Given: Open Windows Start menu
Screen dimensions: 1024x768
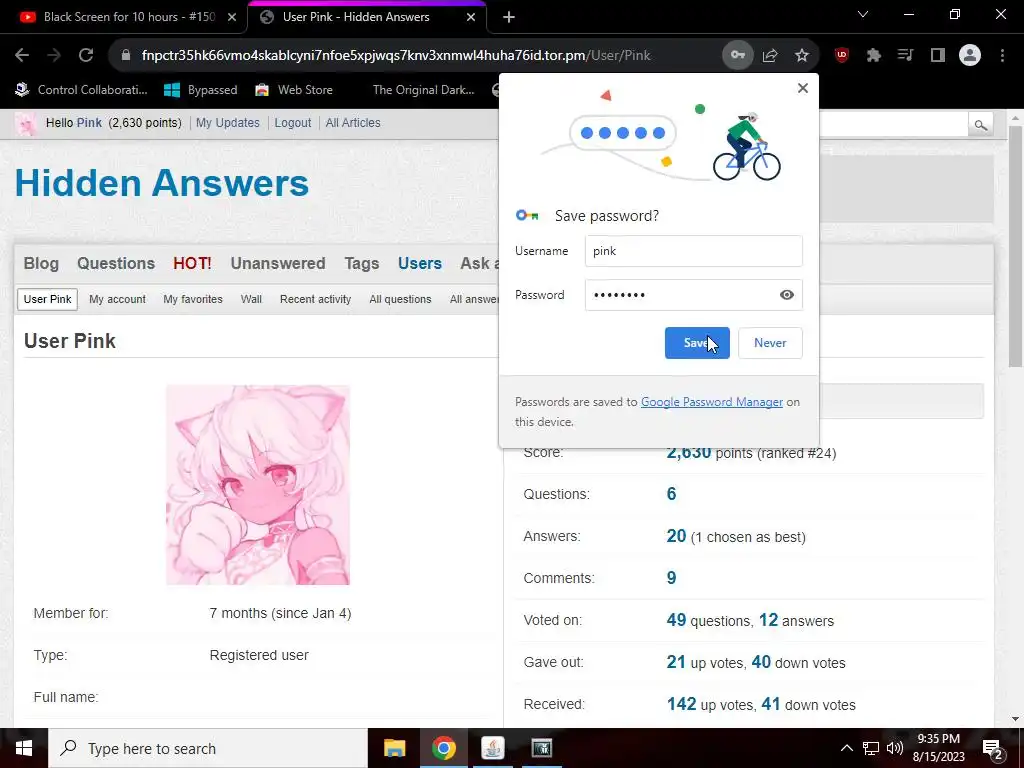Looking at the screenshot, I should pyautogui.click(x=24, y=748).
